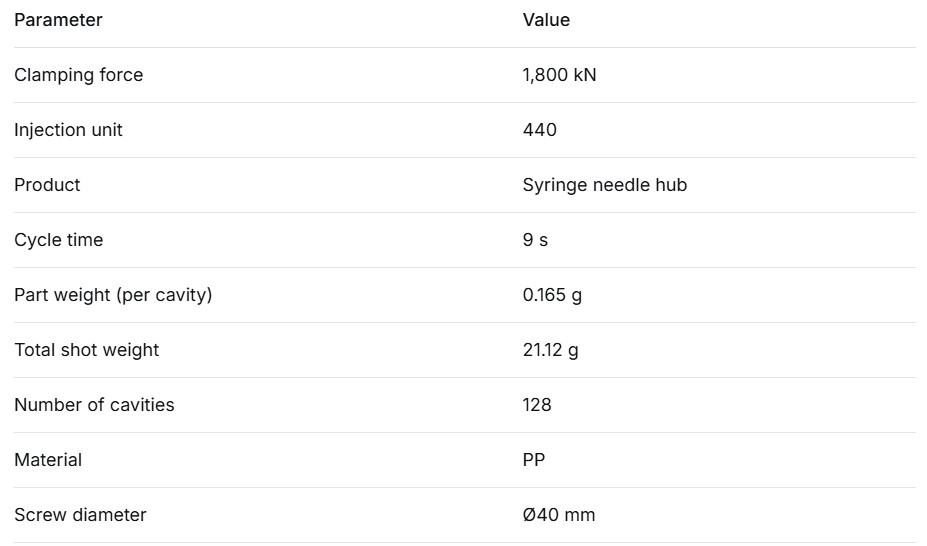Select the Total shot weight label
Image resolution: width=927 pixels, height=546 pixels.
point(86,350)
